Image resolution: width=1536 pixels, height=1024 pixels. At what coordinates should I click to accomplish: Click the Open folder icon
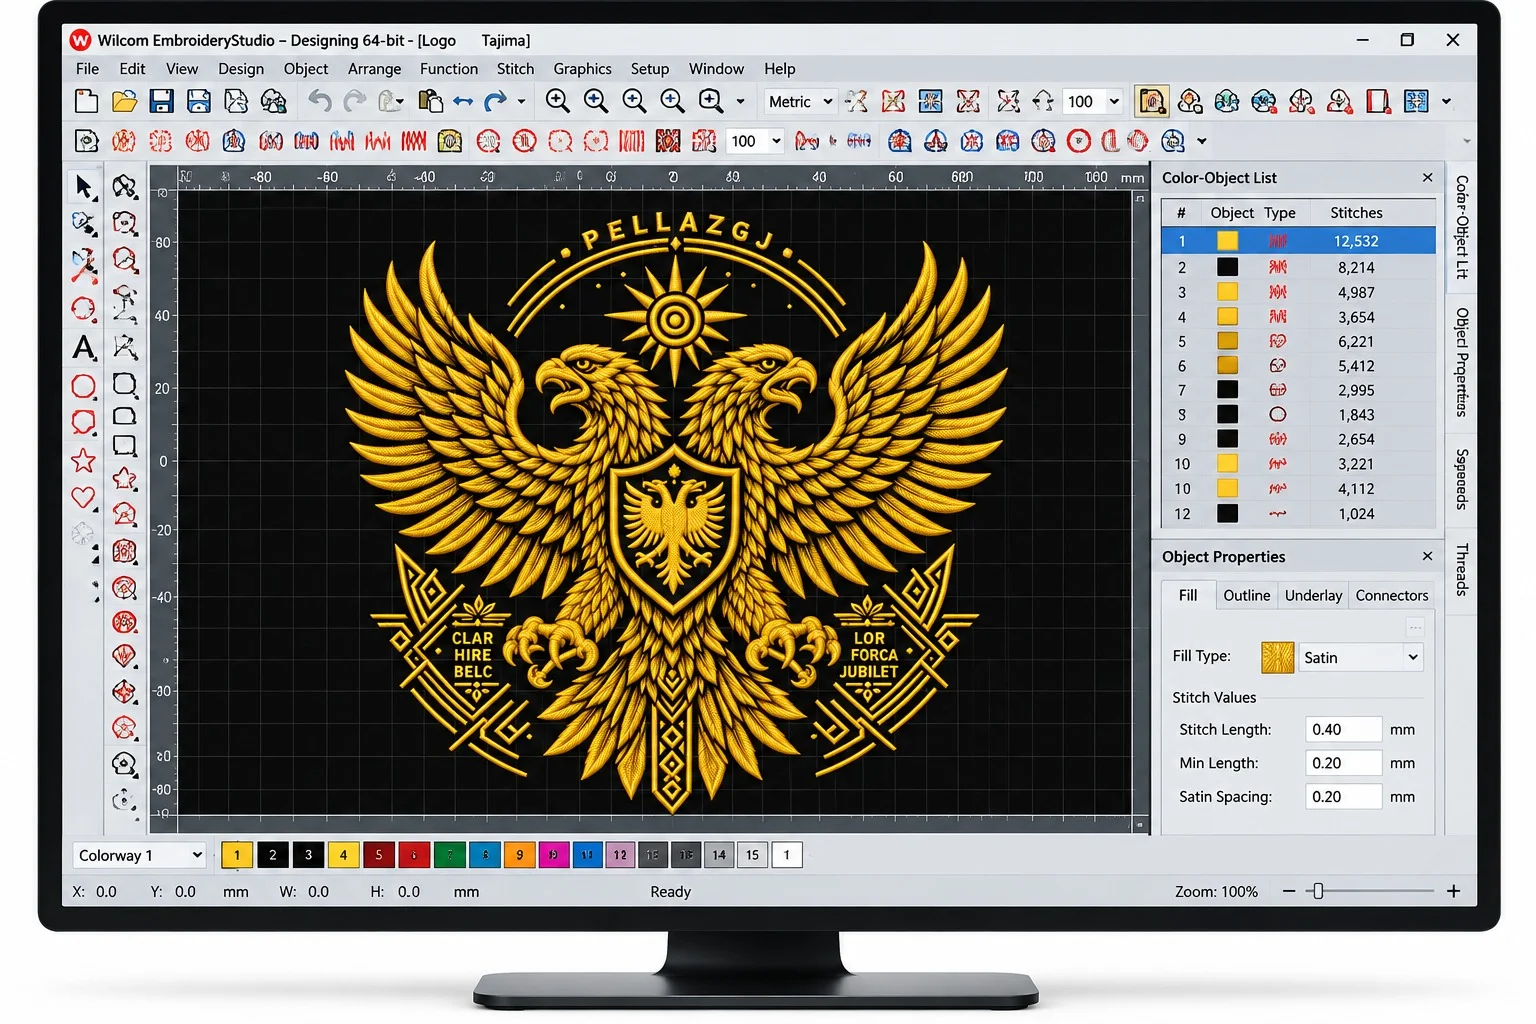pyautogui.click(x=124, y=101)
